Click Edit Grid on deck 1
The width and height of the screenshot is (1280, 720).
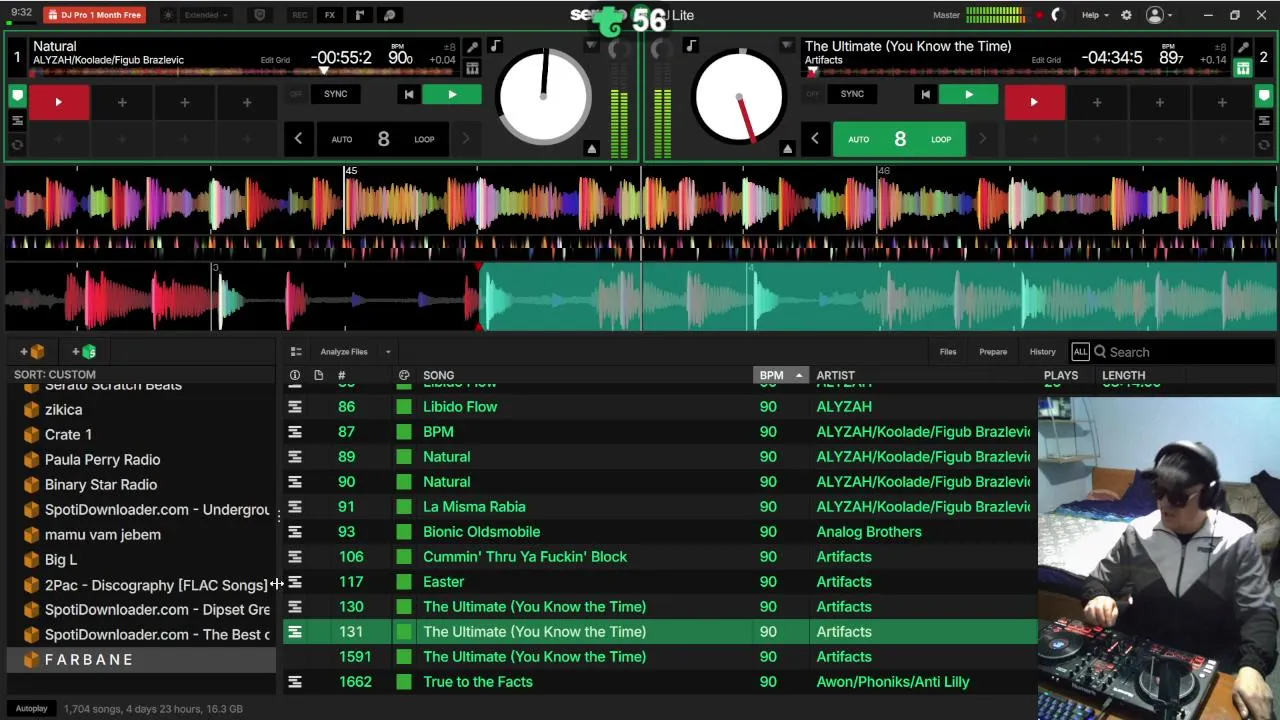tap(275, 60)
